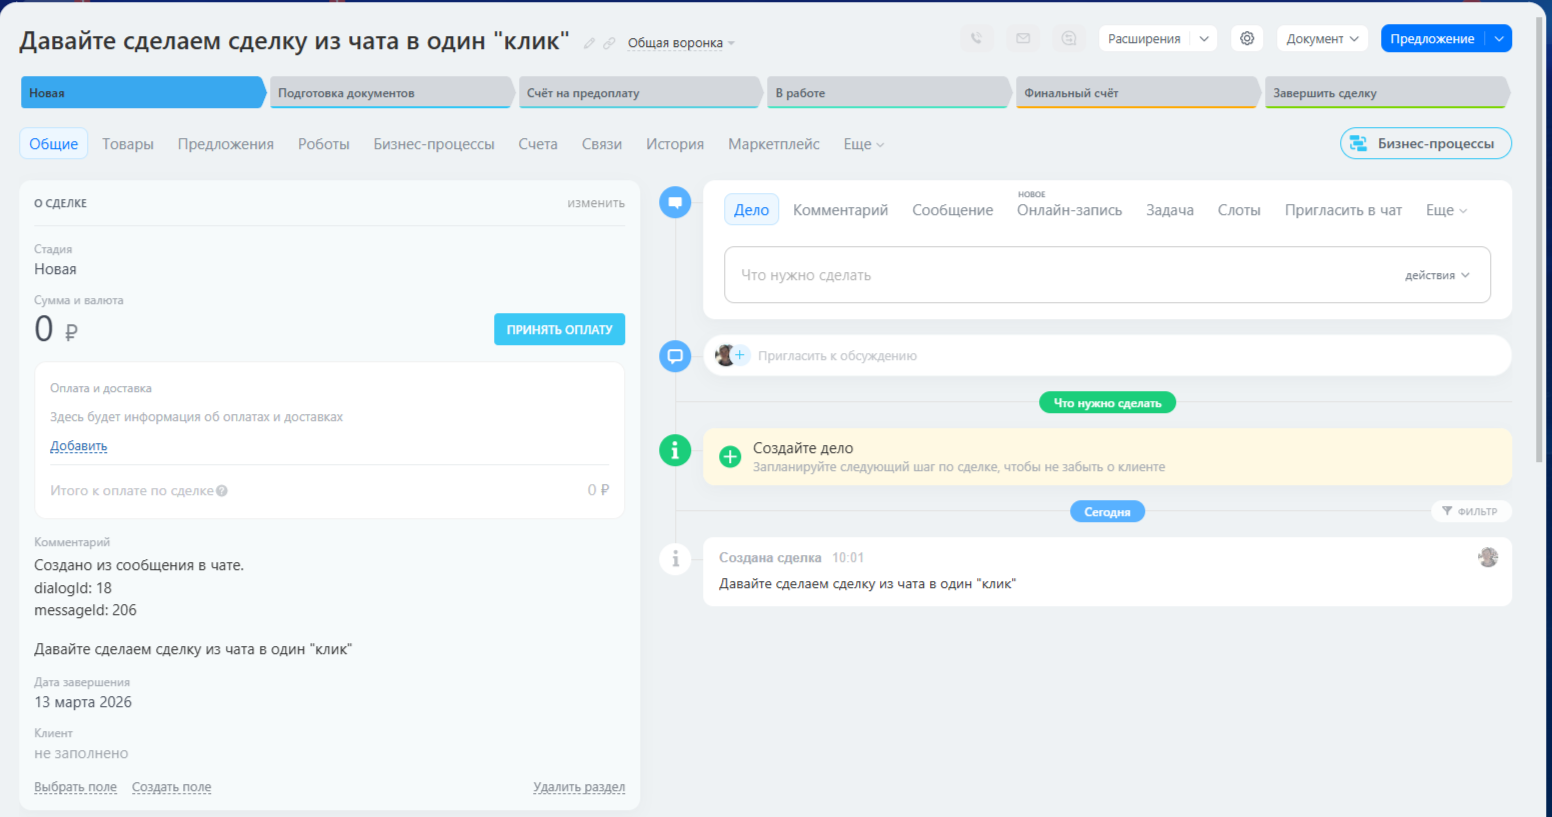
Task: Expand the Общая воронка pipeline dropdown
Action: click(x=680, y=43)
